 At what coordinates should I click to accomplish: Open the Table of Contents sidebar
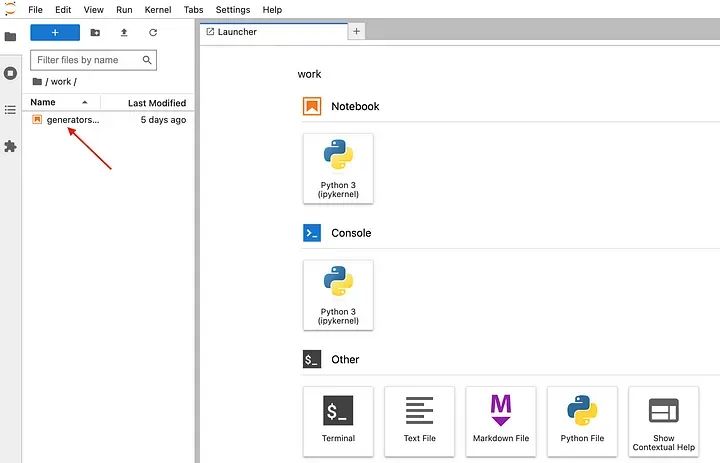point(10,109)
